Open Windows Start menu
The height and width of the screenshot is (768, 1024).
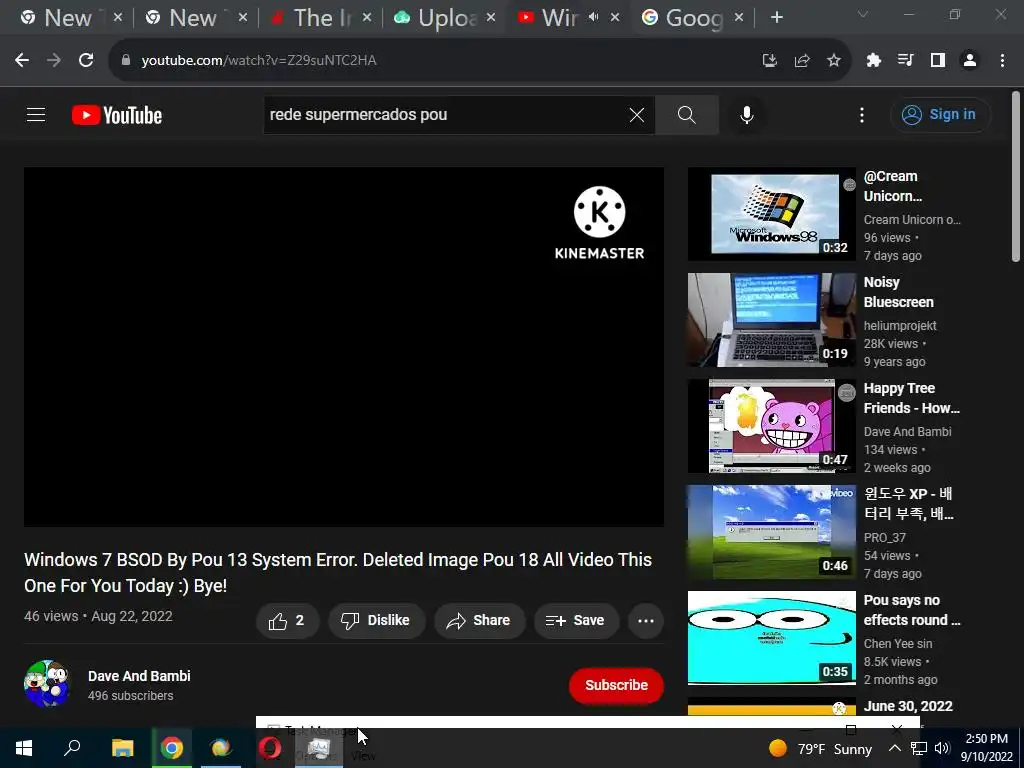(24, 748)
